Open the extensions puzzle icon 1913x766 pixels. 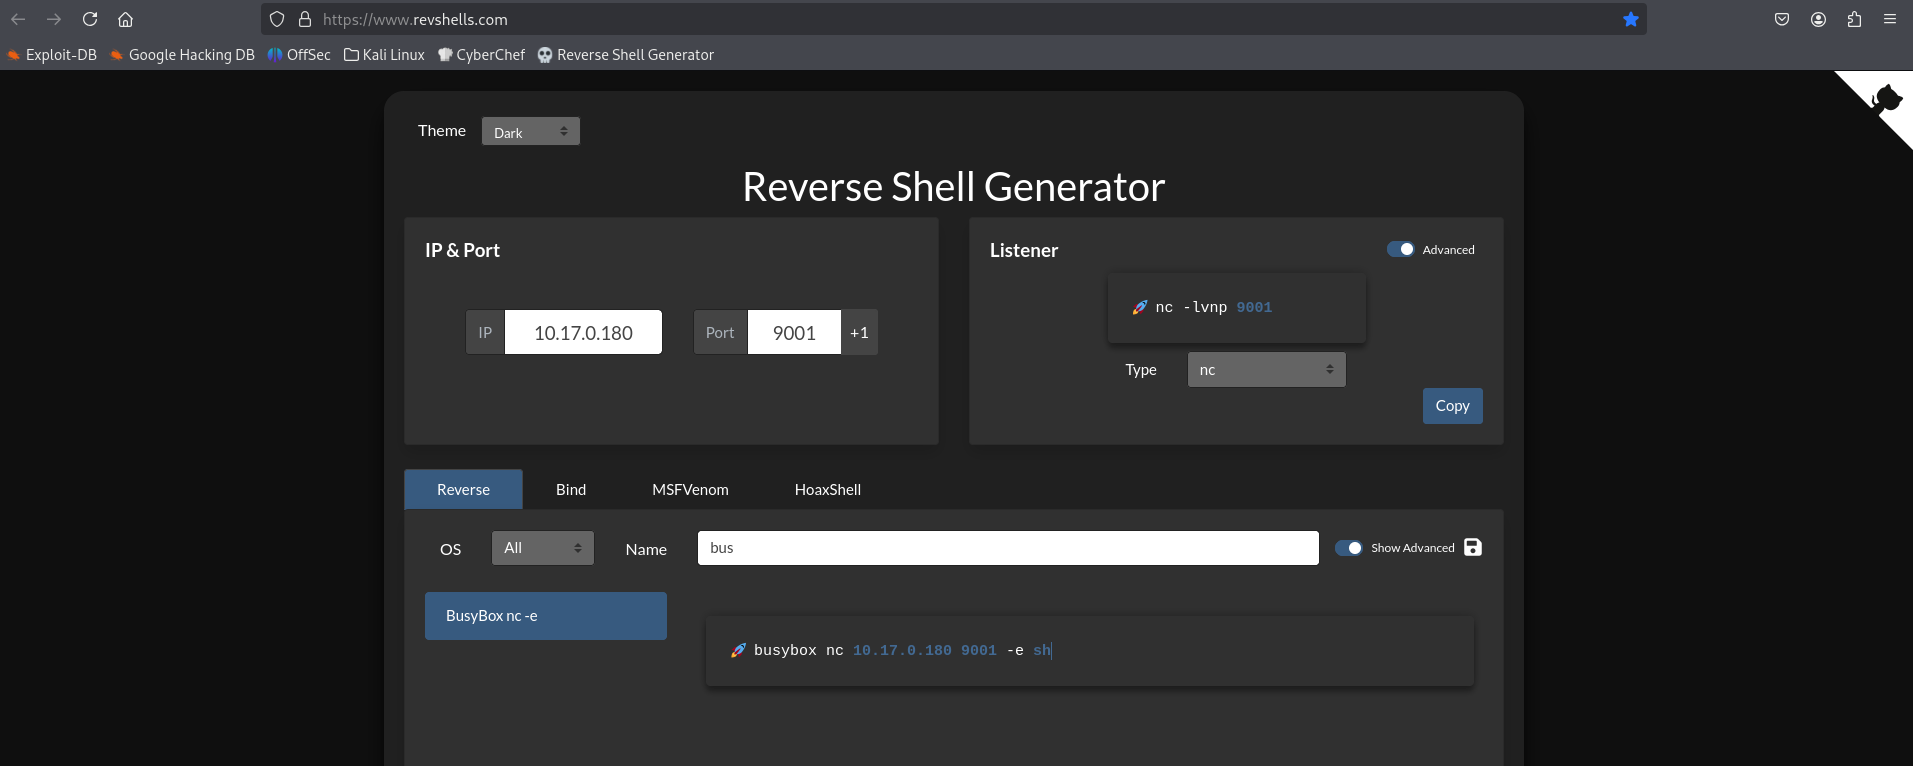(x=1854, y=19)
